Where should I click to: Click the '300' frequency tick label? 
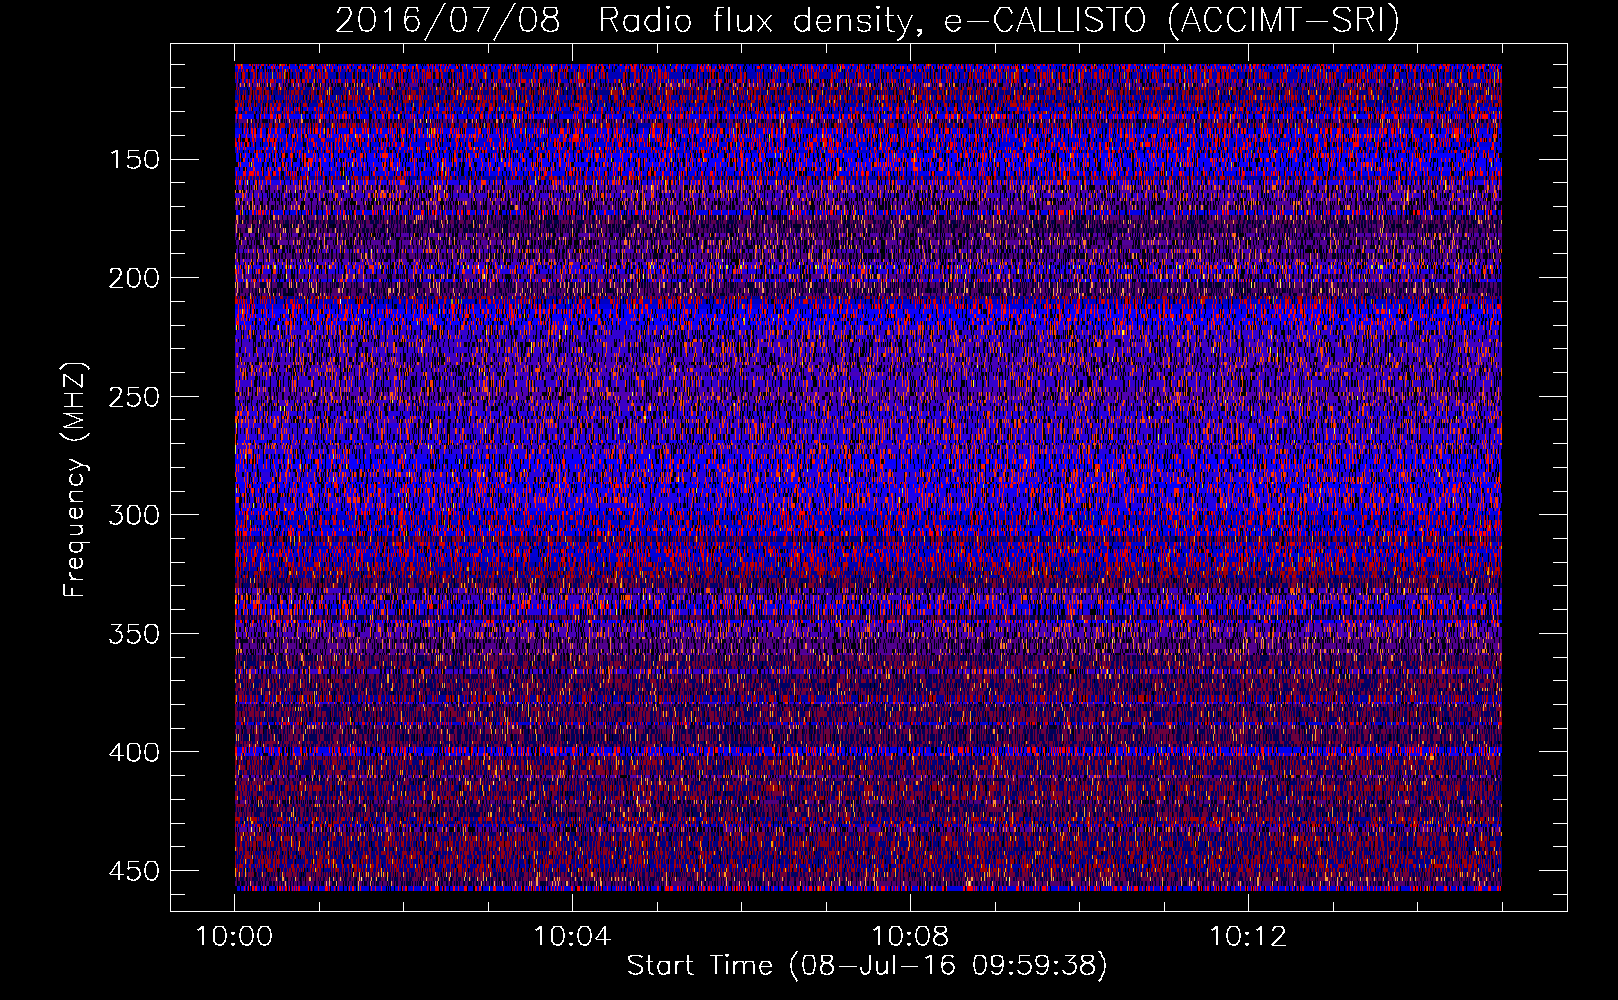pyautogui.click(x=133, y=515)
